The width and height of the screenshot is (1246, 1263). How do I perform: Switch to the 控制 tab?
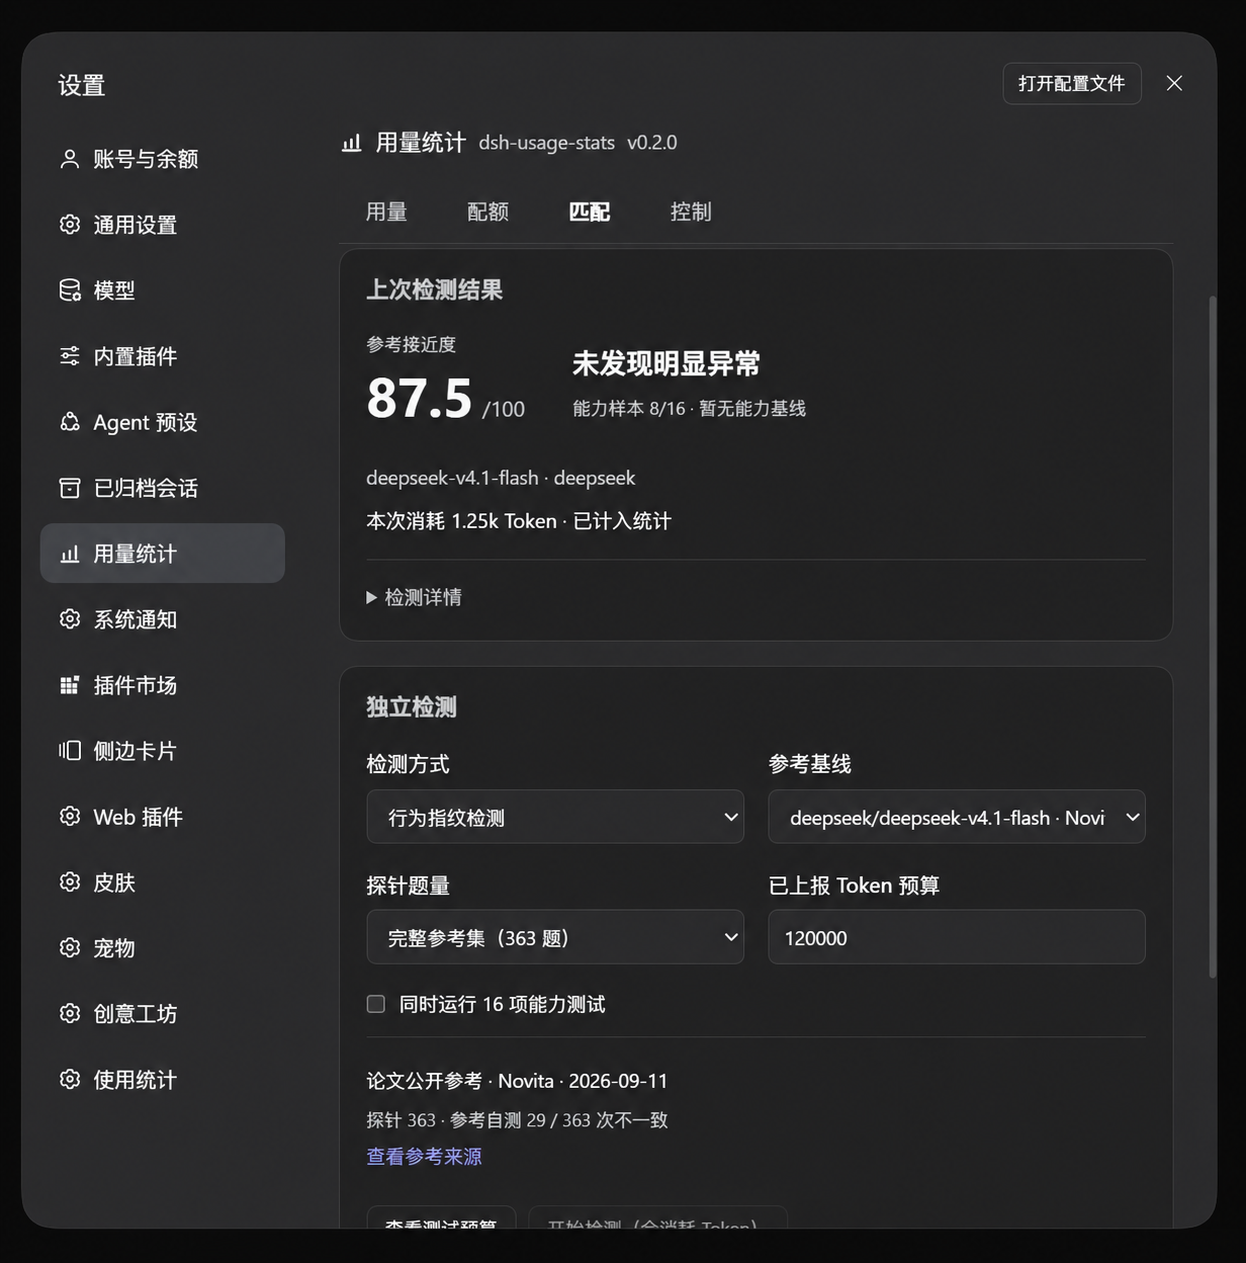point(691,212)
